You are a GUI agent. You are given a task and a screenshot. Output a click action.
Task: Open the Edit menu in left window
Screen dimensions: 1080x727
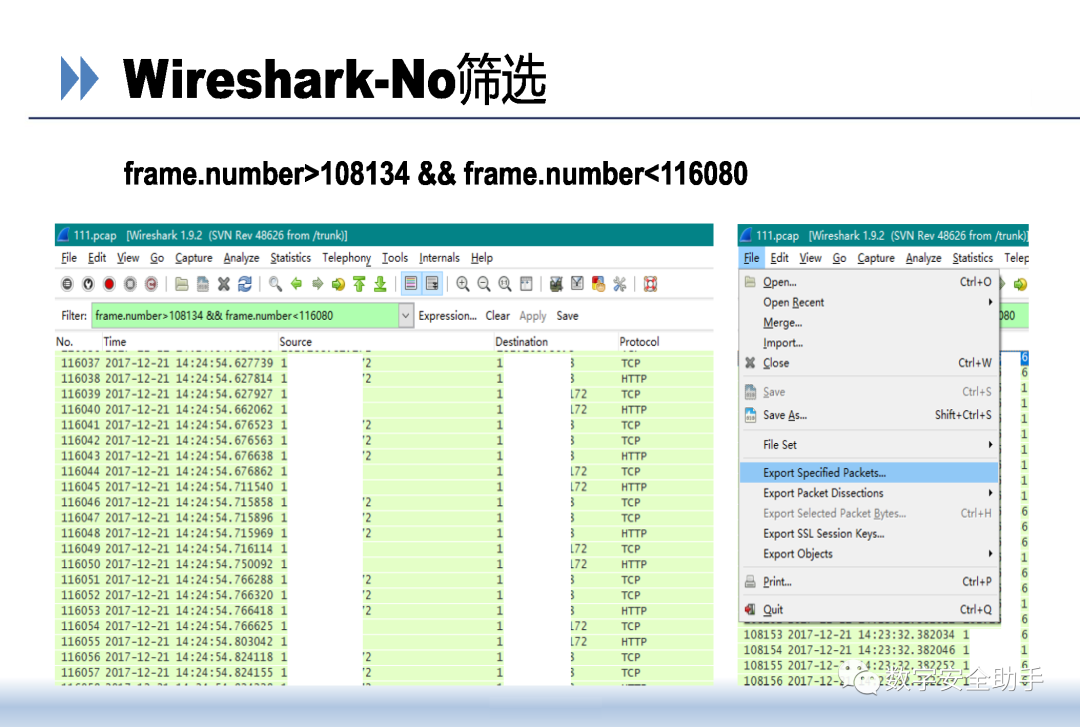(97, 258)
